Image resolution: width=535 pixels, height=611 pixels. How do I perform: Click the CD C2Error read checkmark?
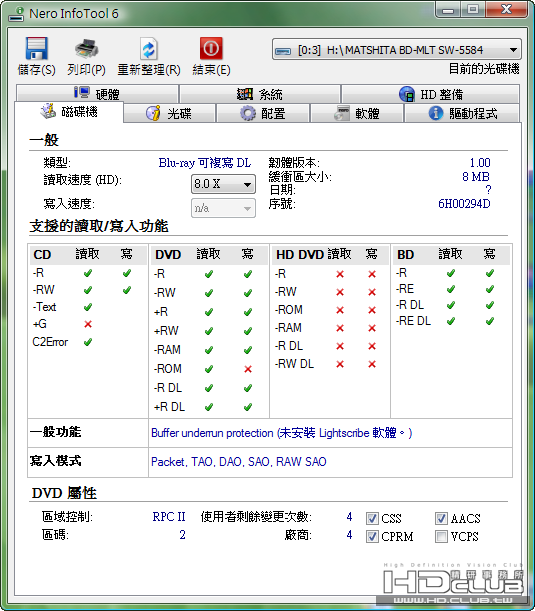(88, 342)
